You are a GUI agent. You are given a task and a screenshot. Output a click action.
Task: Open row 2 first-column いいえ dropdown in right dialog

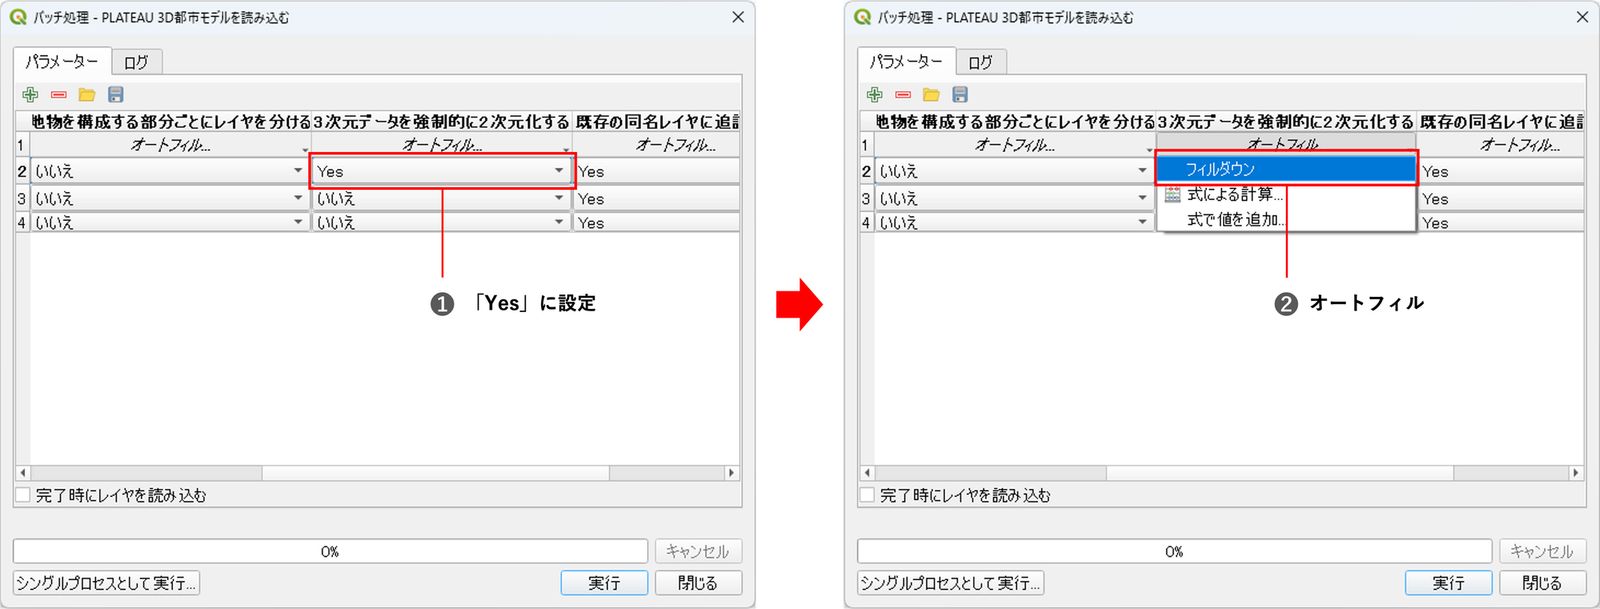click(1015, 171)
